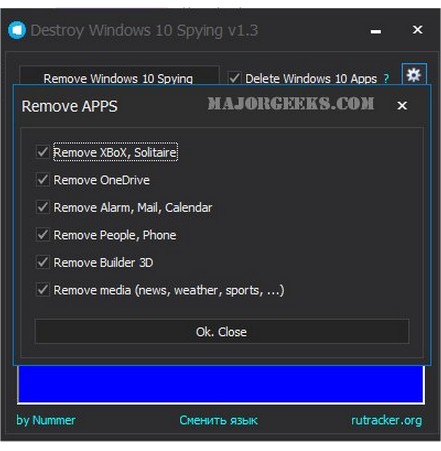441x451 pixels.
Task: Close the Remove APPS dialog
Action: click(402, 106)
